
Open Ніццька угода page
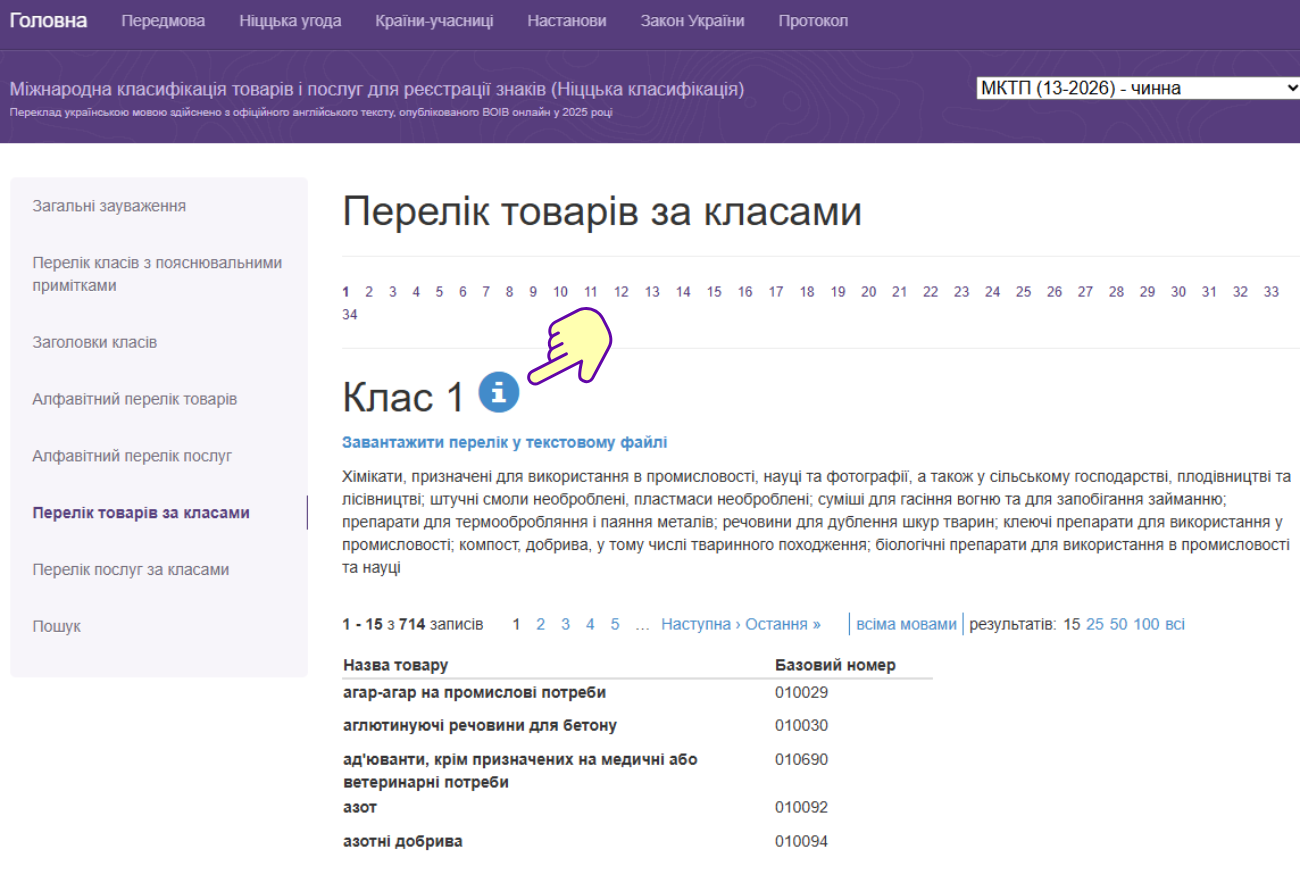click(290, 21)
